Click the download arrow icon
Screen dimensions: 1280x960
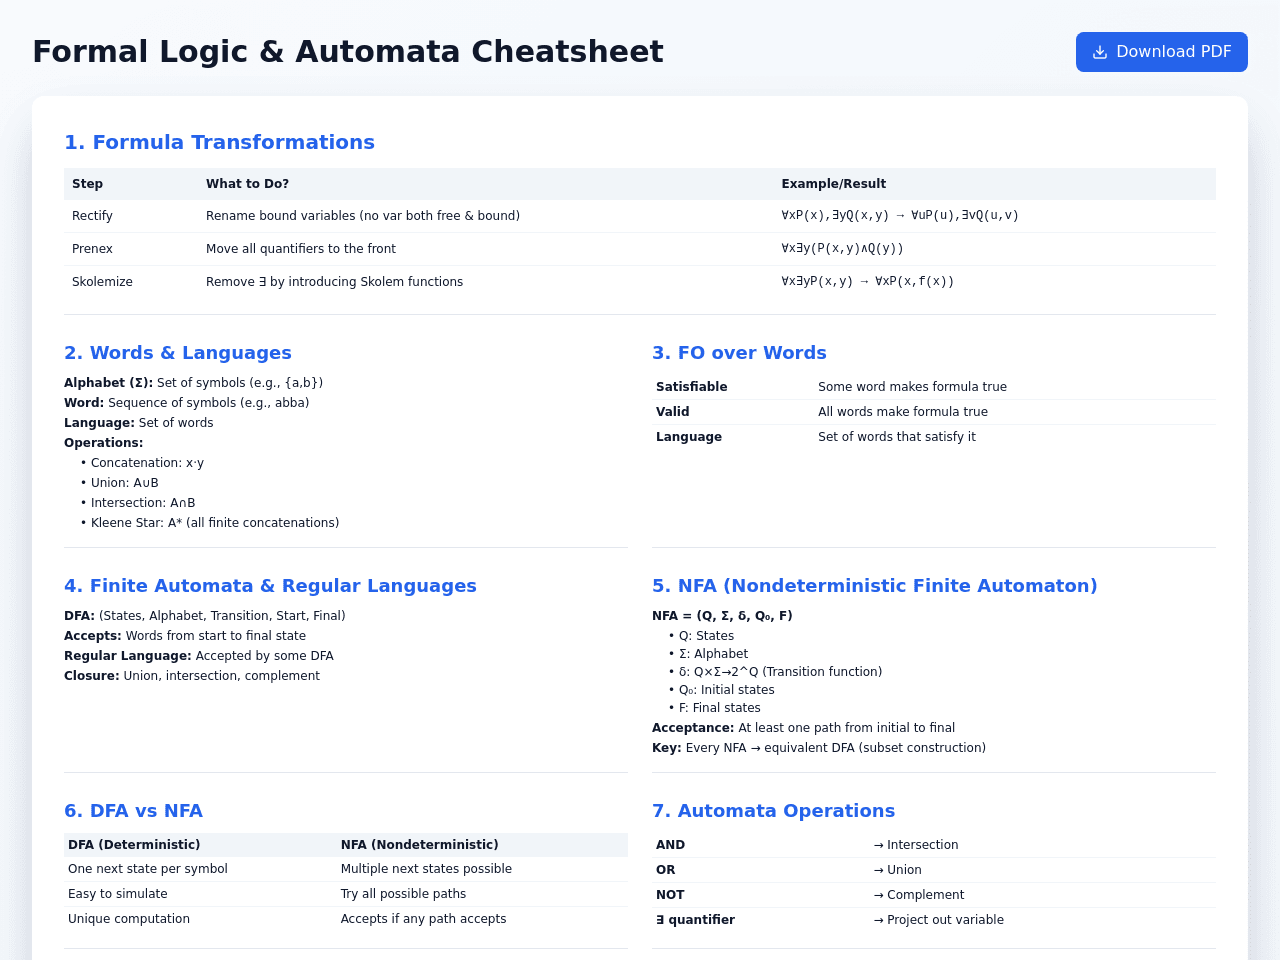(x=1100, y=52)
